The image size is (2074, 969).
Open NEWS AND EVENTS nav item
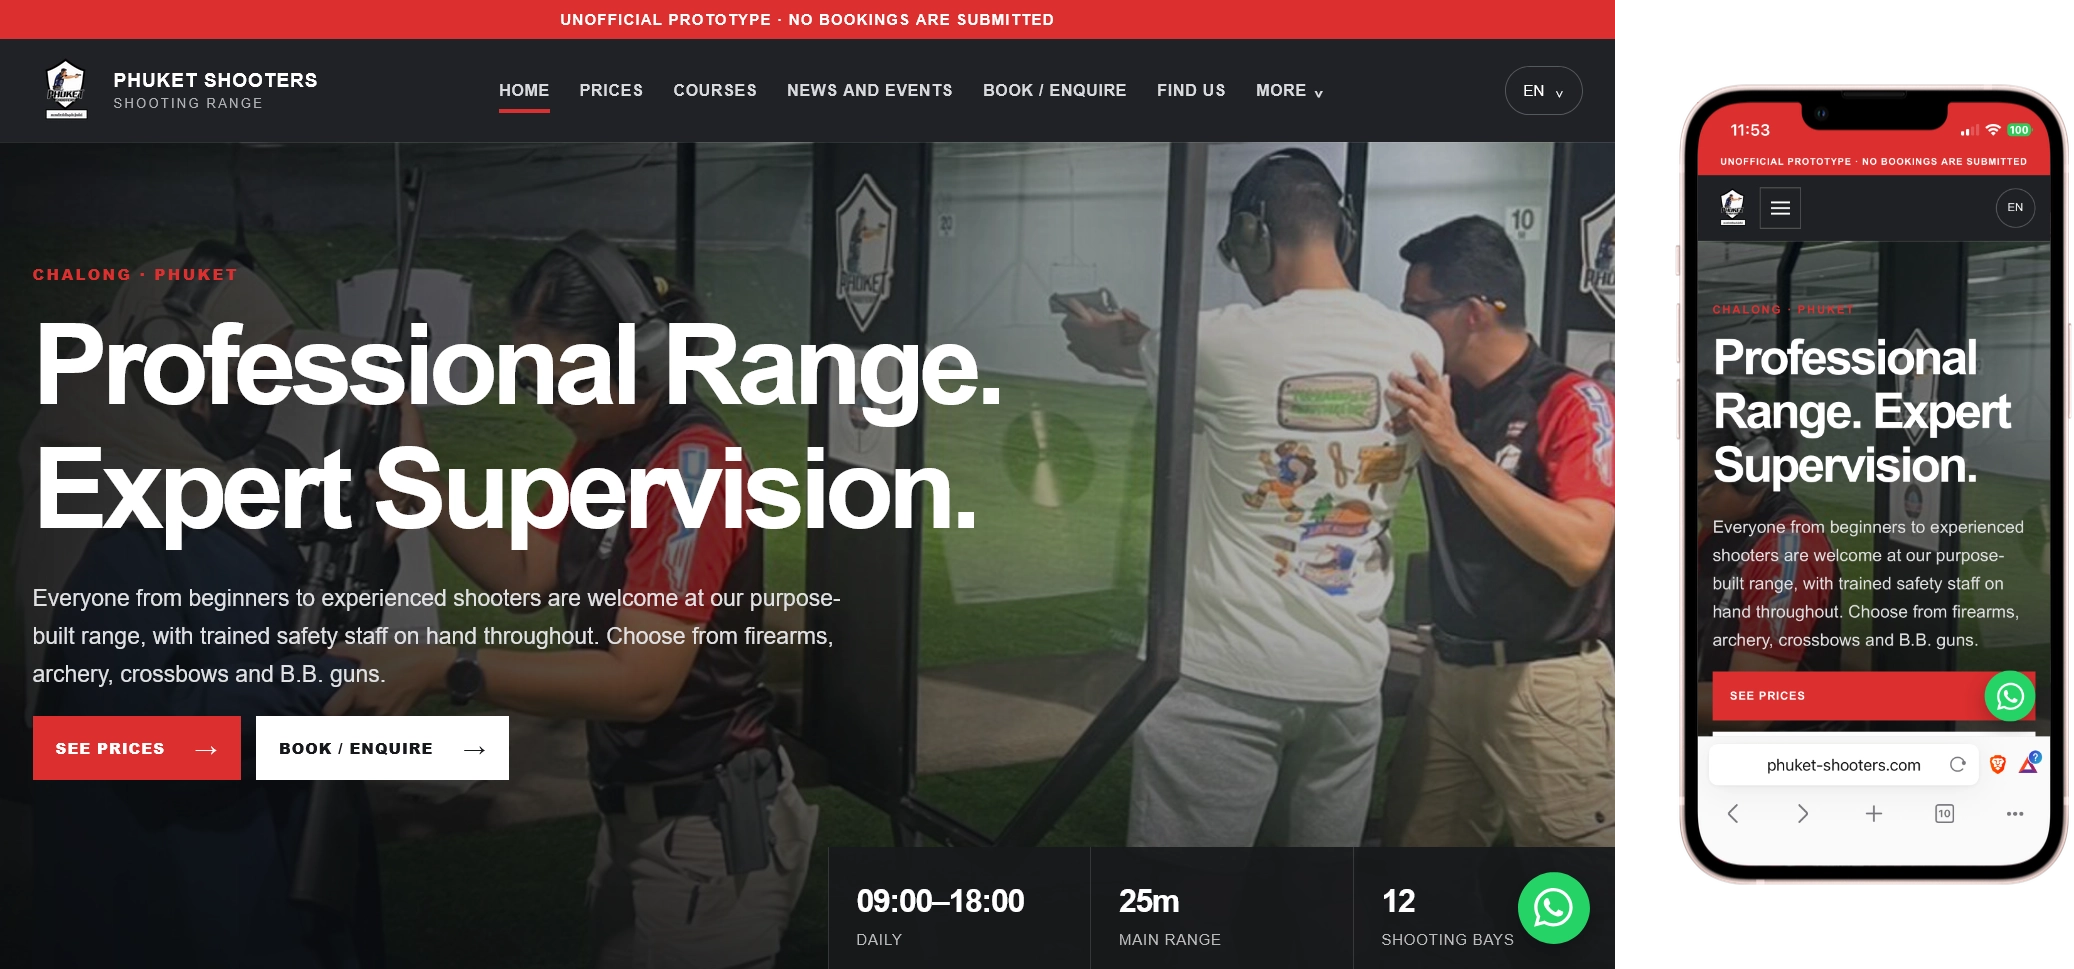pyautogui.click(x=870, y=91)
